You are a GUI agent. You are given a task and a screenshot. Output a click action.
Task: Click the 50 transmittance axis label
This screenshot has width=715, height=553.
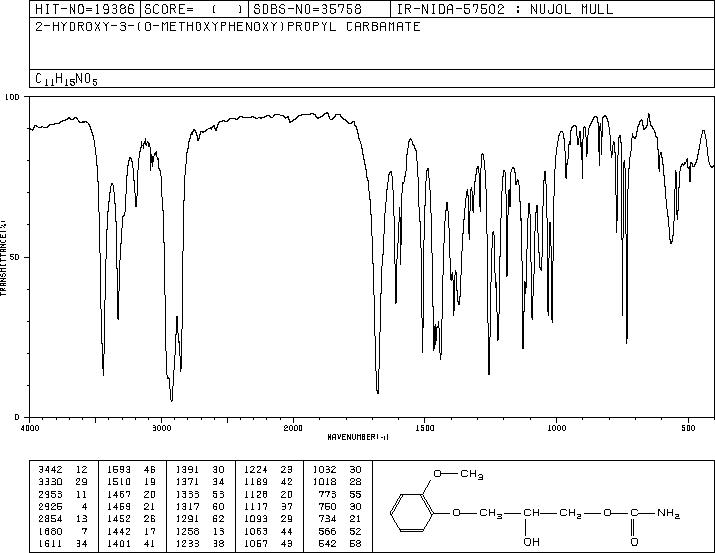tap(13, 257)
